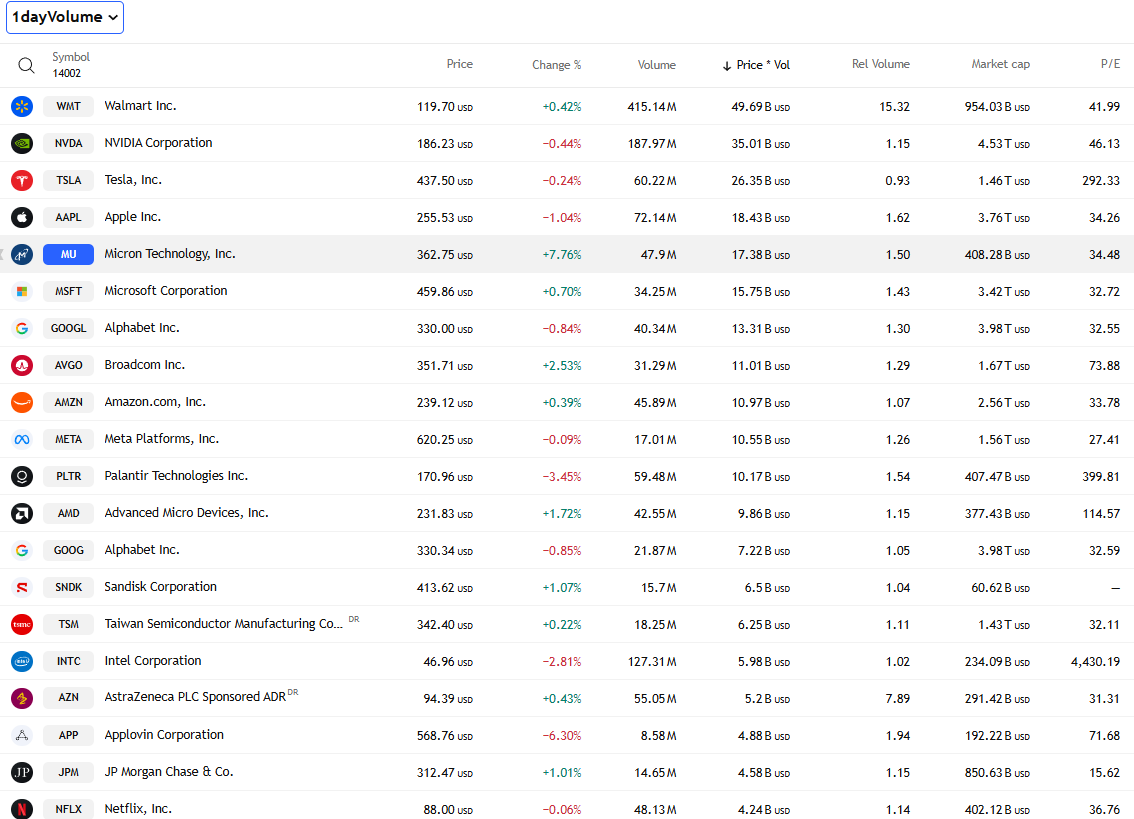The height and width of the screenshot is (819, 1134).
Task: Open the NFLX ticker badge
Action: tap(69, 809)
